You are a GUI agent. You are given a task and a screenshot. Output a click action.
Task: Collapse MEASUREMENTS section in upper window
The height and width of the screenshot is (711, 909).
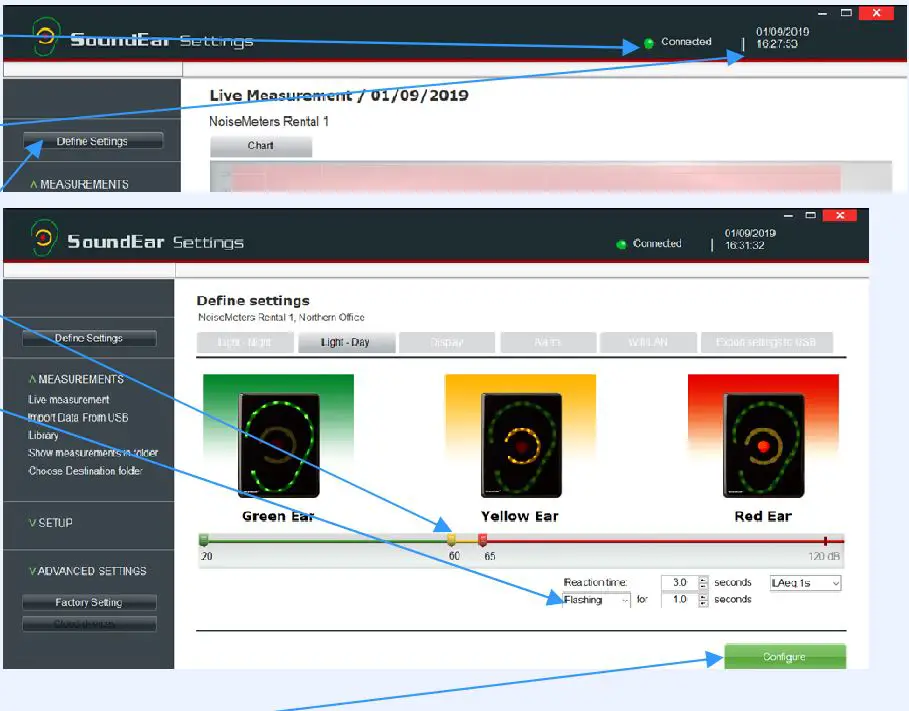pyautogui.click(x=79, y=184)
